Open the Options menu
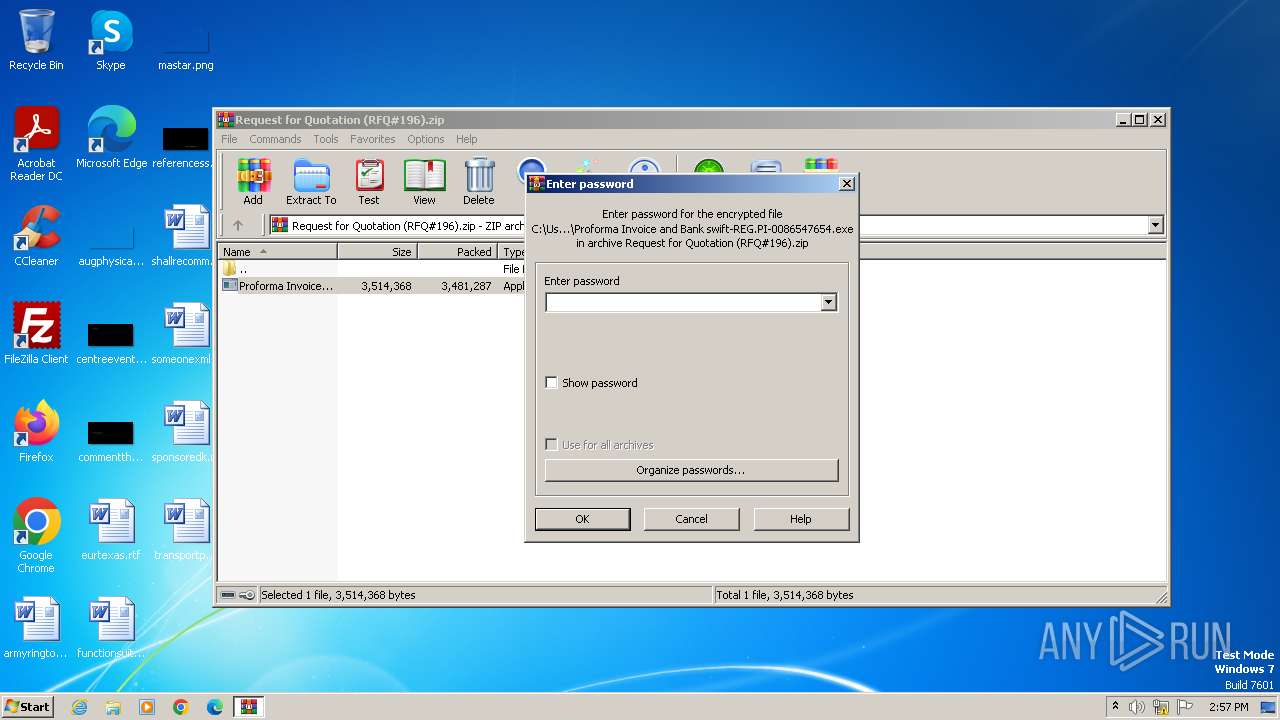 point(425,139)
